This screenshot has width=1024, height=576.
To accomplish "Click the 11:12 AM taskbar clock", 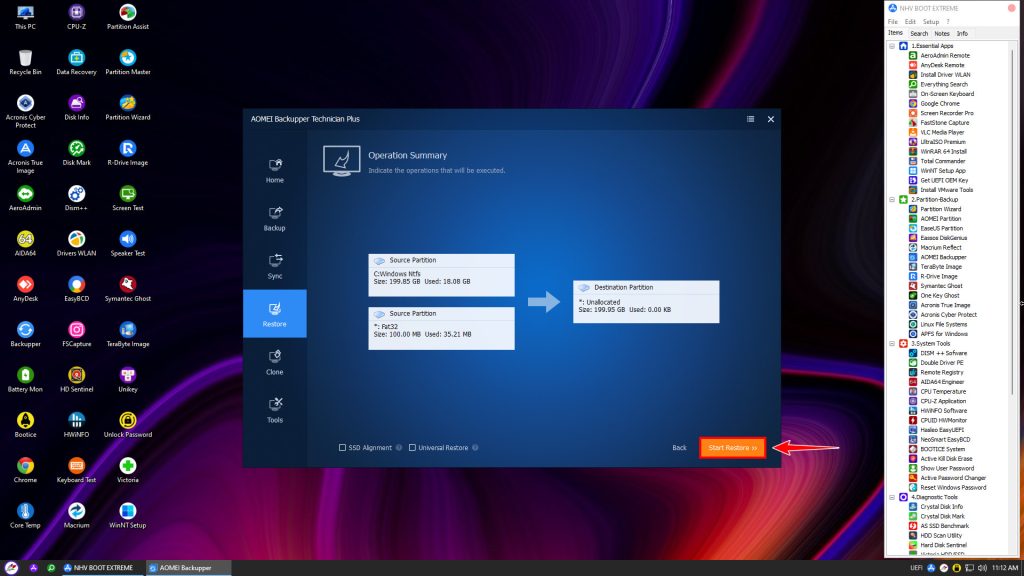I will [x=1005, y=568].
